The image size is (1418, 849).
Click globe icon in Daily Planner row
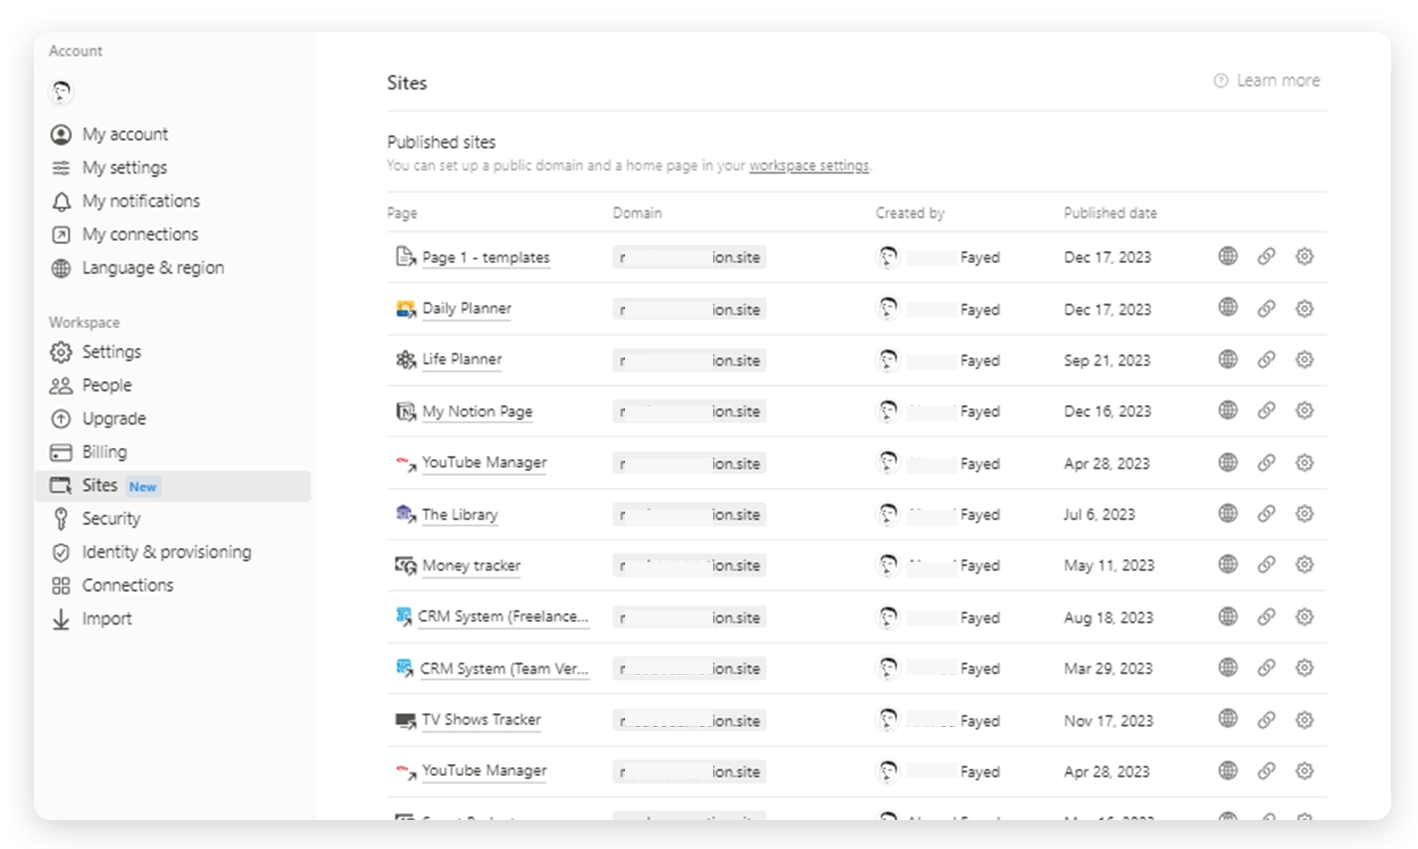point(1228,308)
